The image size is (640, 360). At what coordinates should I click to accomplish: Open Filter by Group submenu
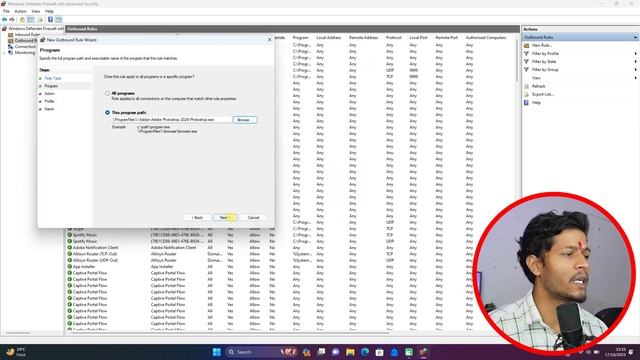click(x=580, y=70)
